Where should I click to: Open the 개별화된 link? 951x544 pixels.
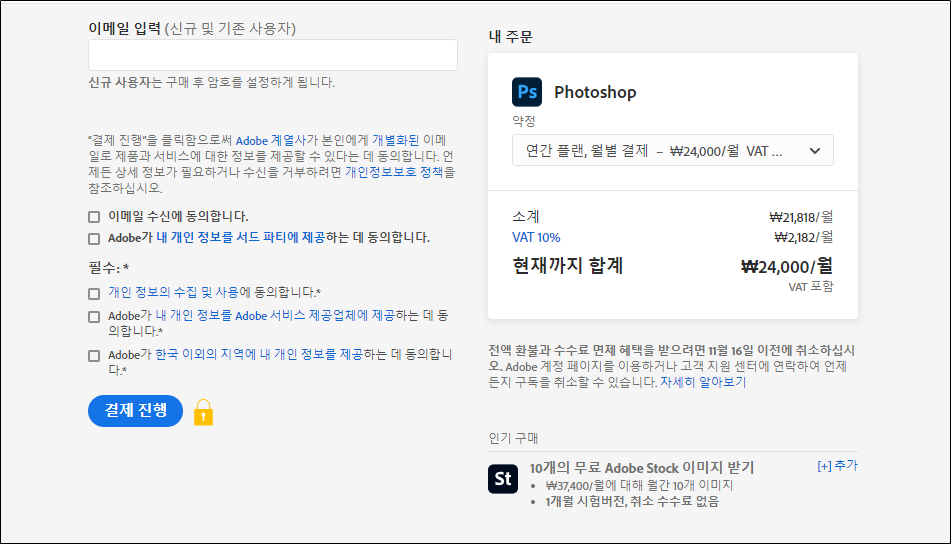tap(395, 141)
